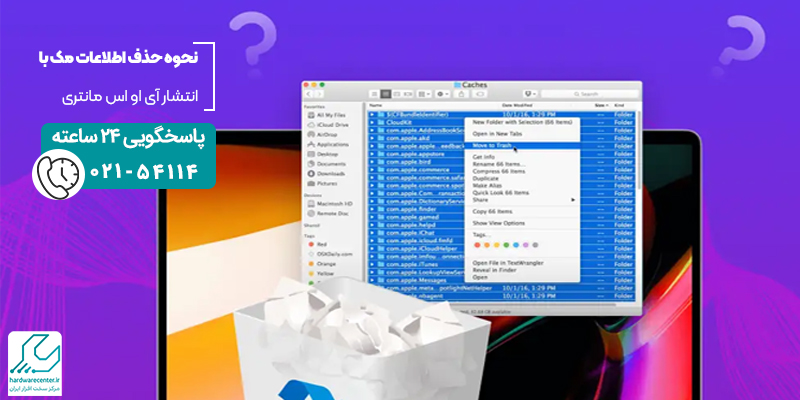Open Downloads folder in the sidebar

(330, 173)
